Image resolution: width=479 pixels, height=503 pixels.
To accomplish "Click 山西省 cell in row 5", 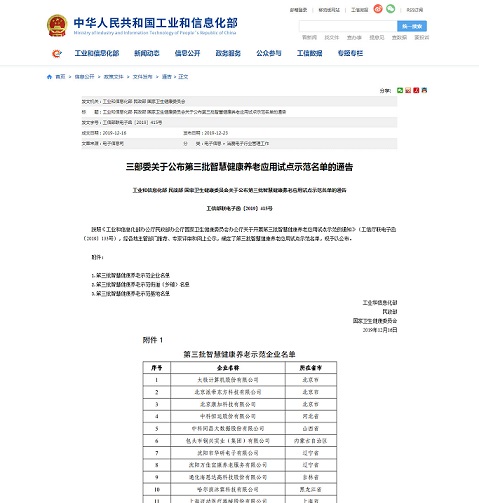I will [x=311, y=429].
